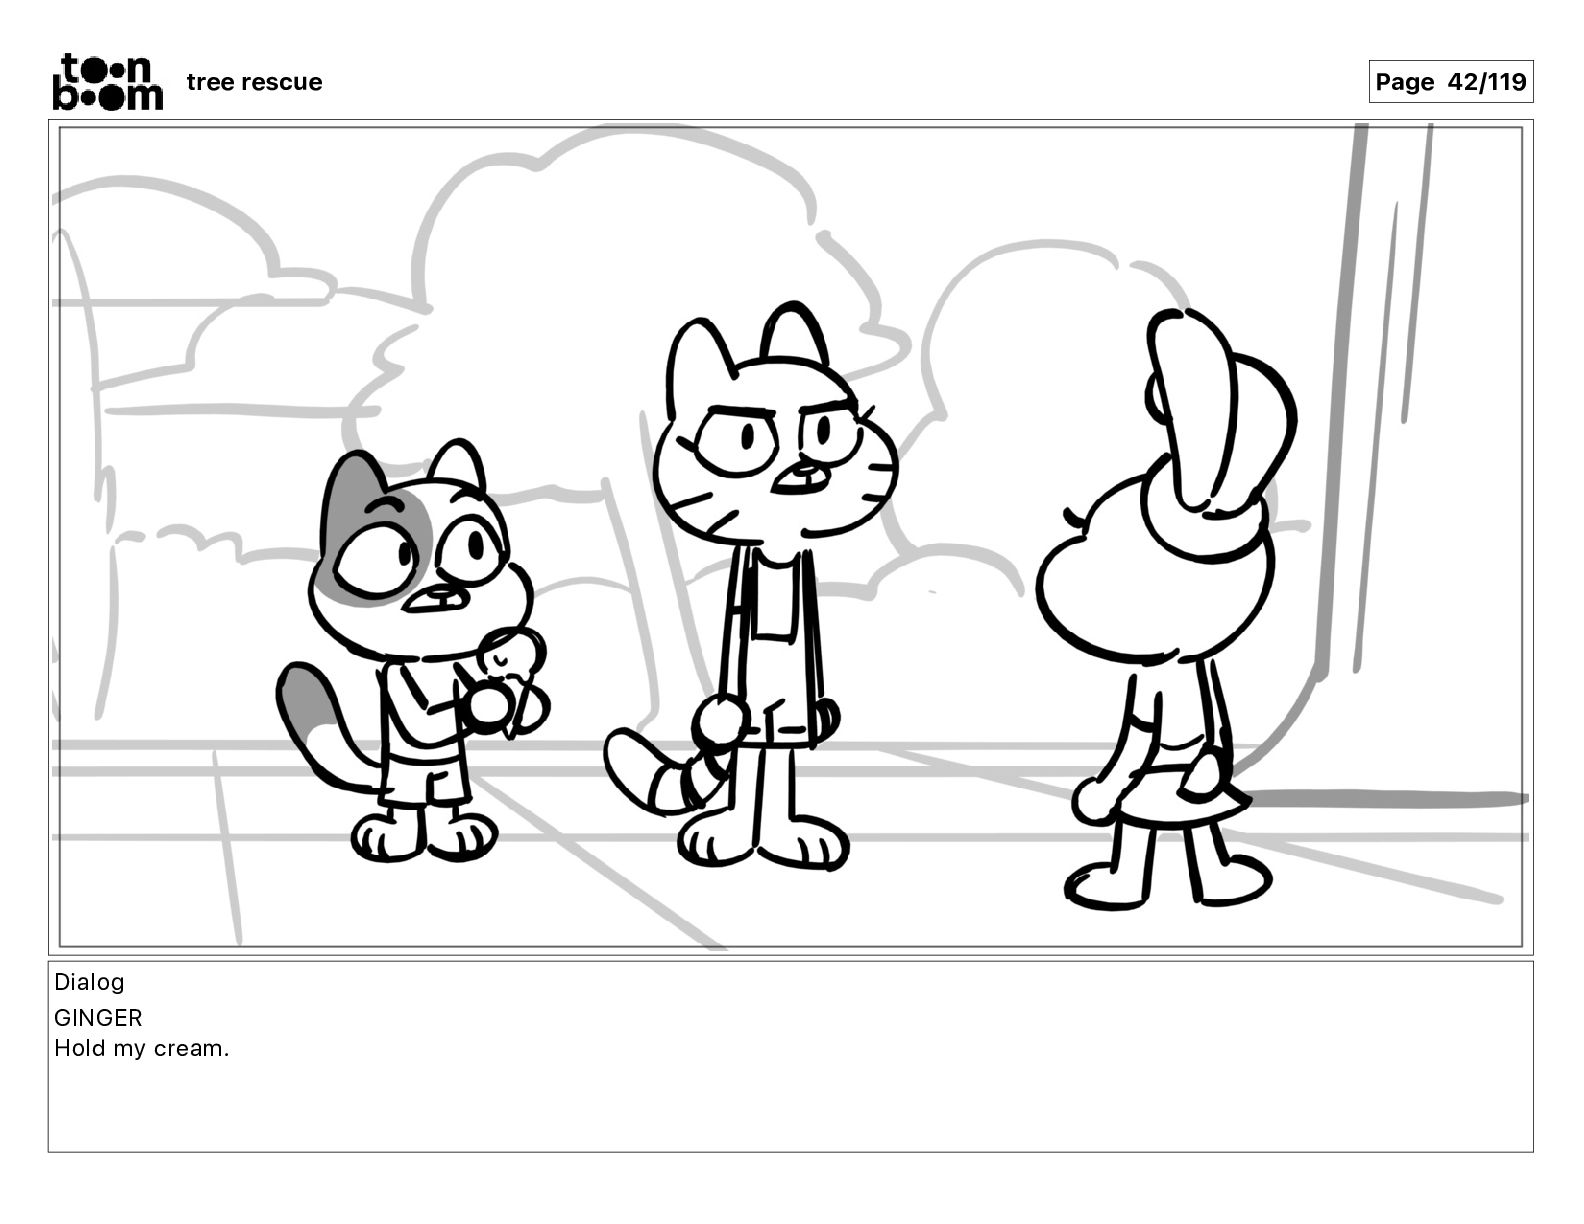Viewport: 1584px width, 1224px height.
Task: Click the 'Hold my cream.' dialog line
Action: [142, 1049]
